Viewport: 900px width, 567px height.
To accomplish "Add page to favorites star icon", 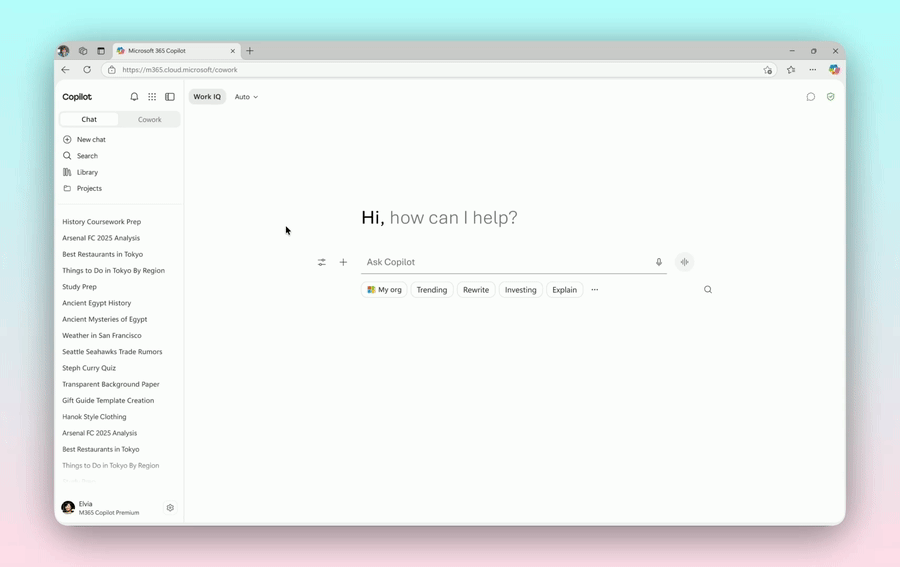I will coord(767,70).
